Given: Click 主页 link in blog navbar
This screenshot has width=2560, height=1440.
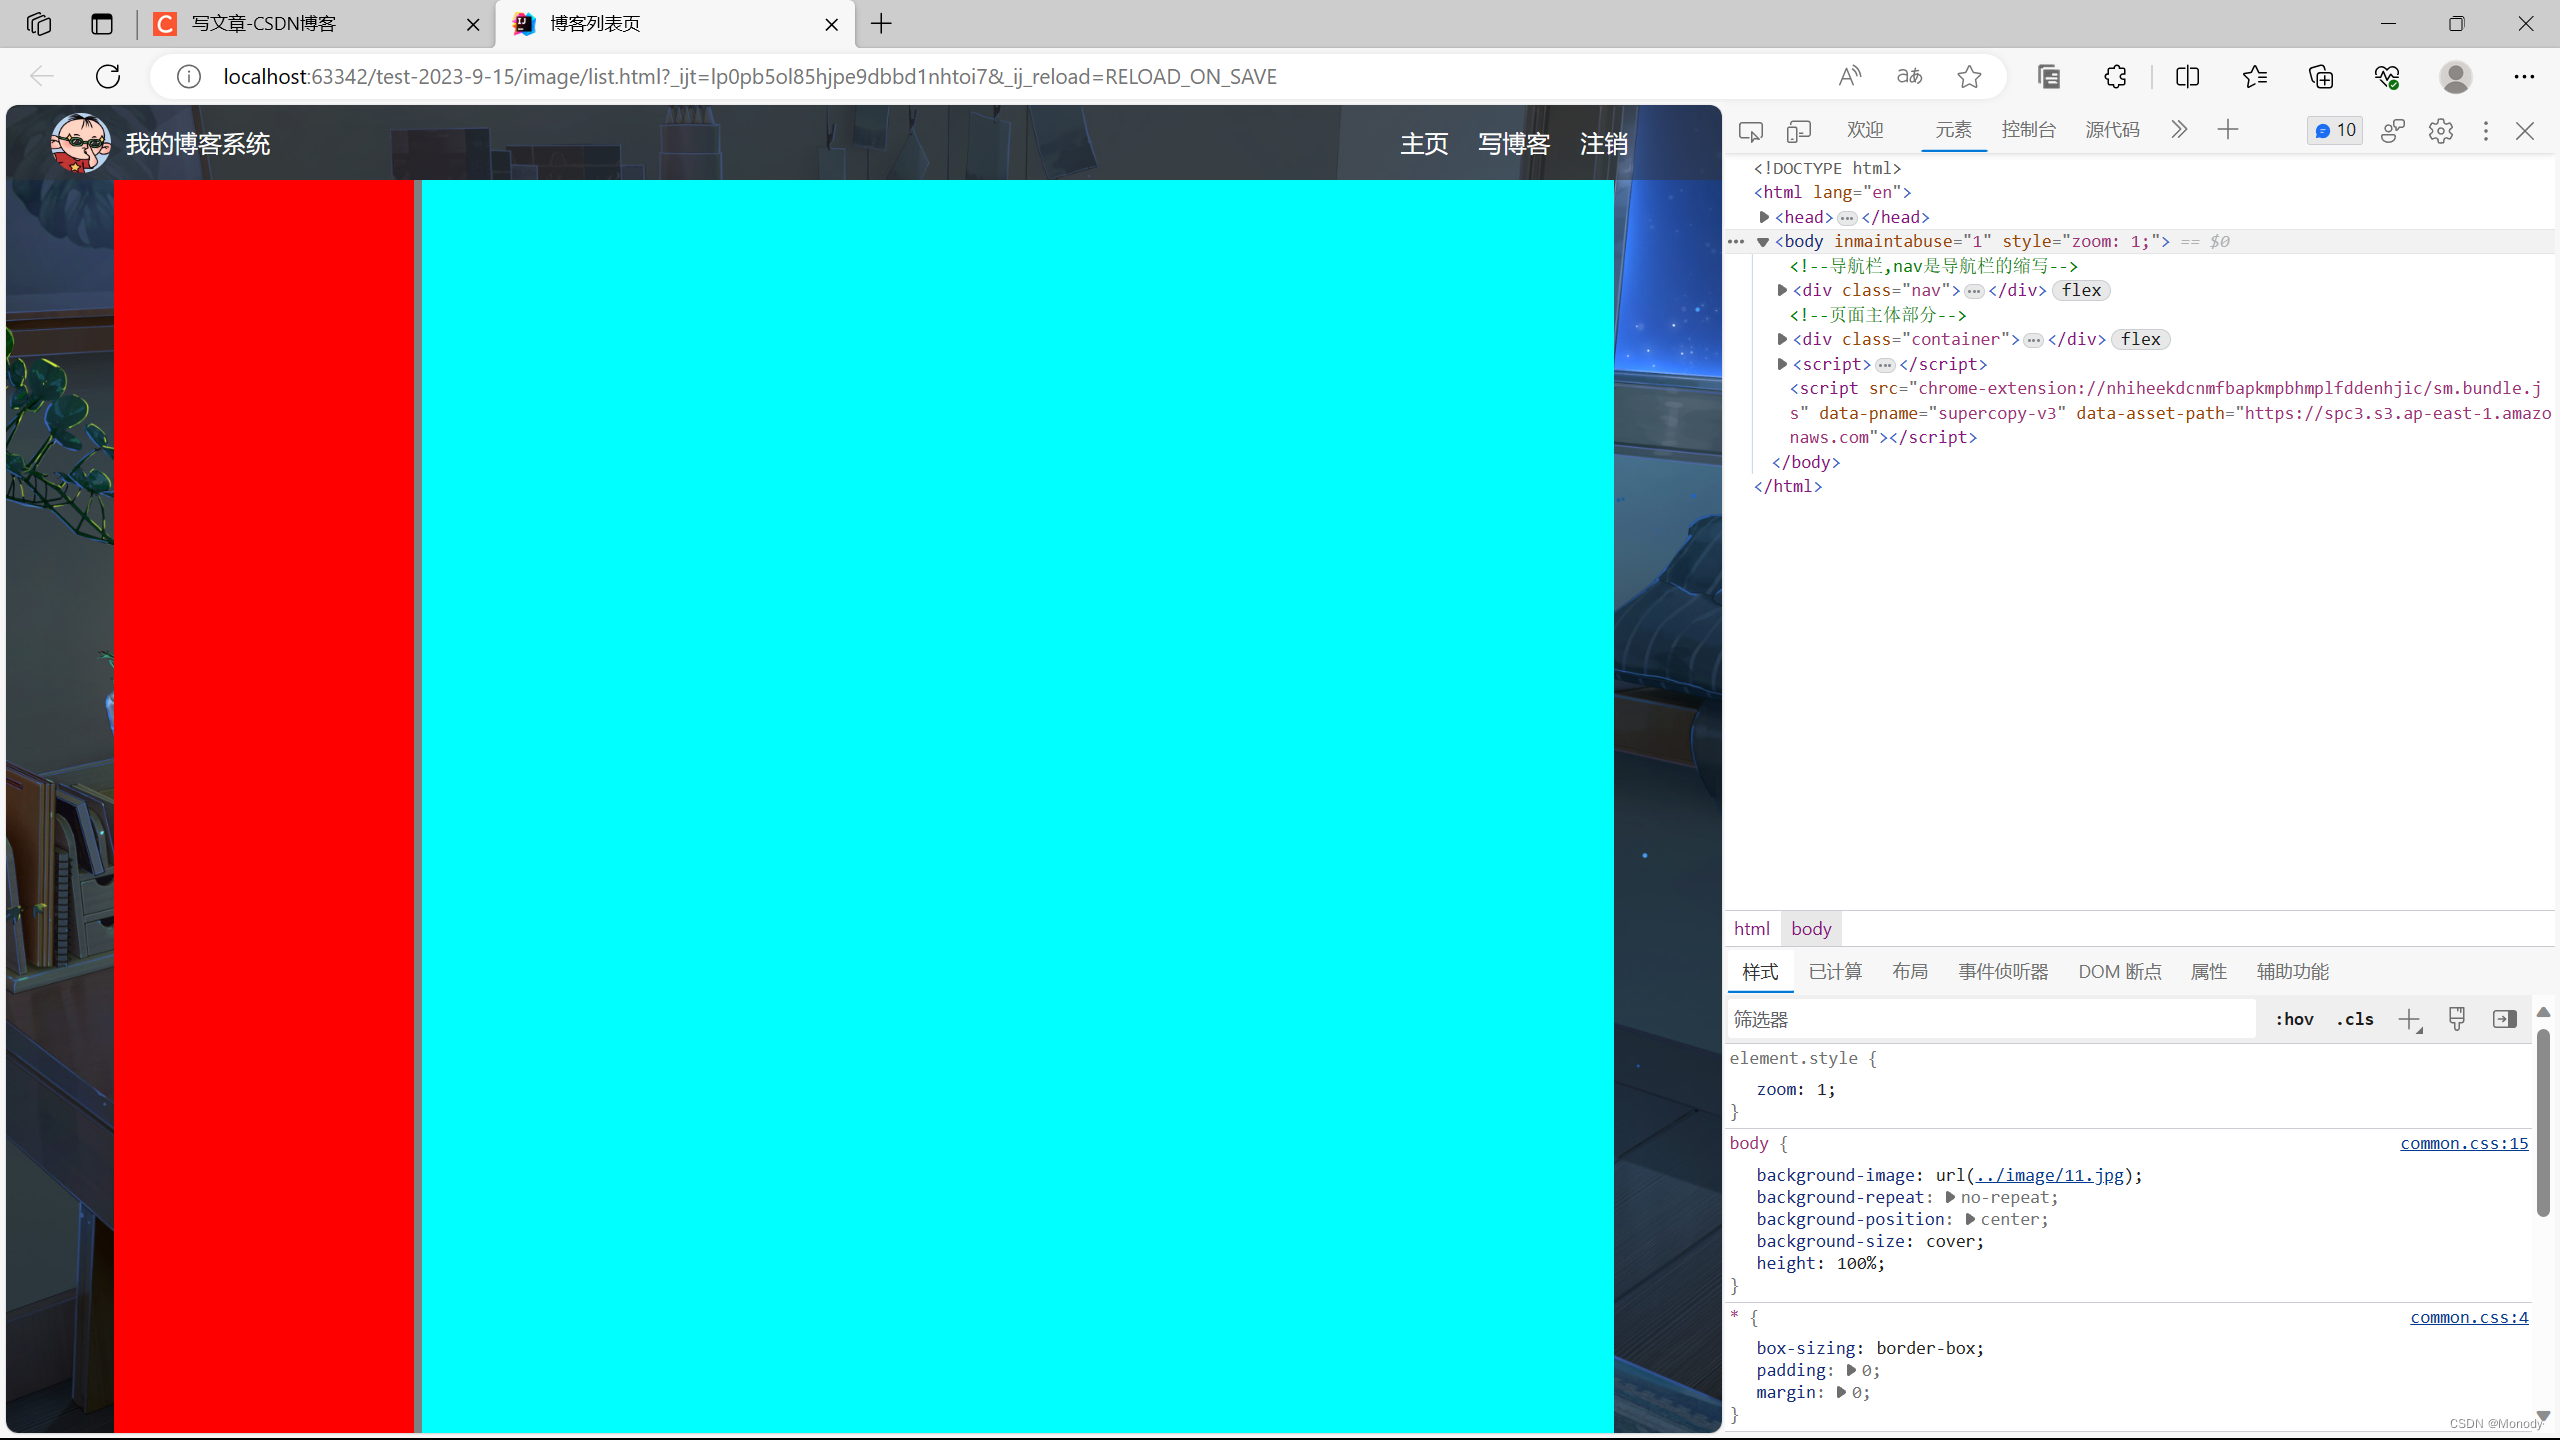Looking at the screenshot, I should [1424, 144].
